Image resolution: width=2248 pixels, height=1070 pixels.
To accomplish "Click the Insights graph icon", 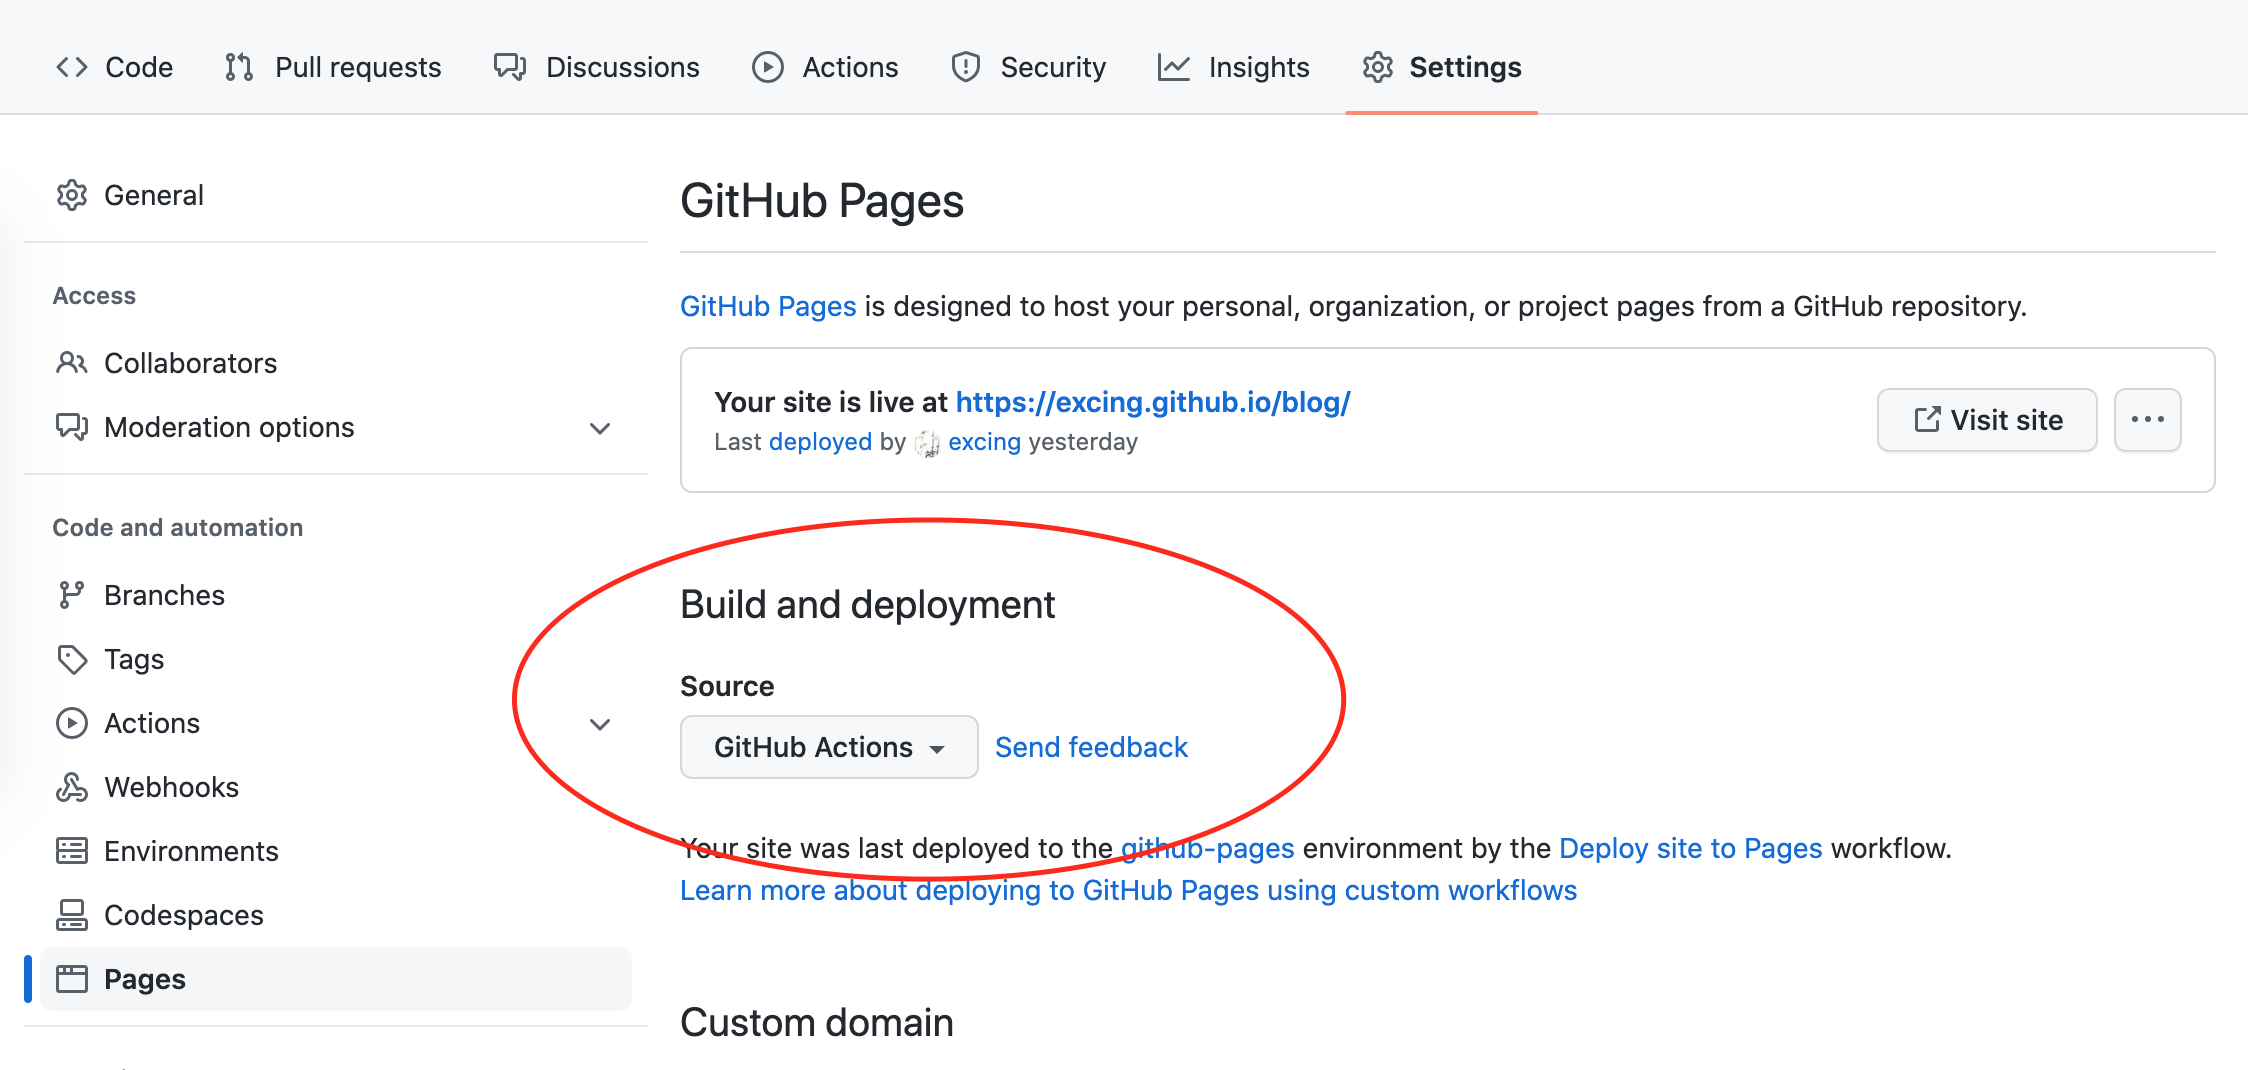I will coord(1174,67).
